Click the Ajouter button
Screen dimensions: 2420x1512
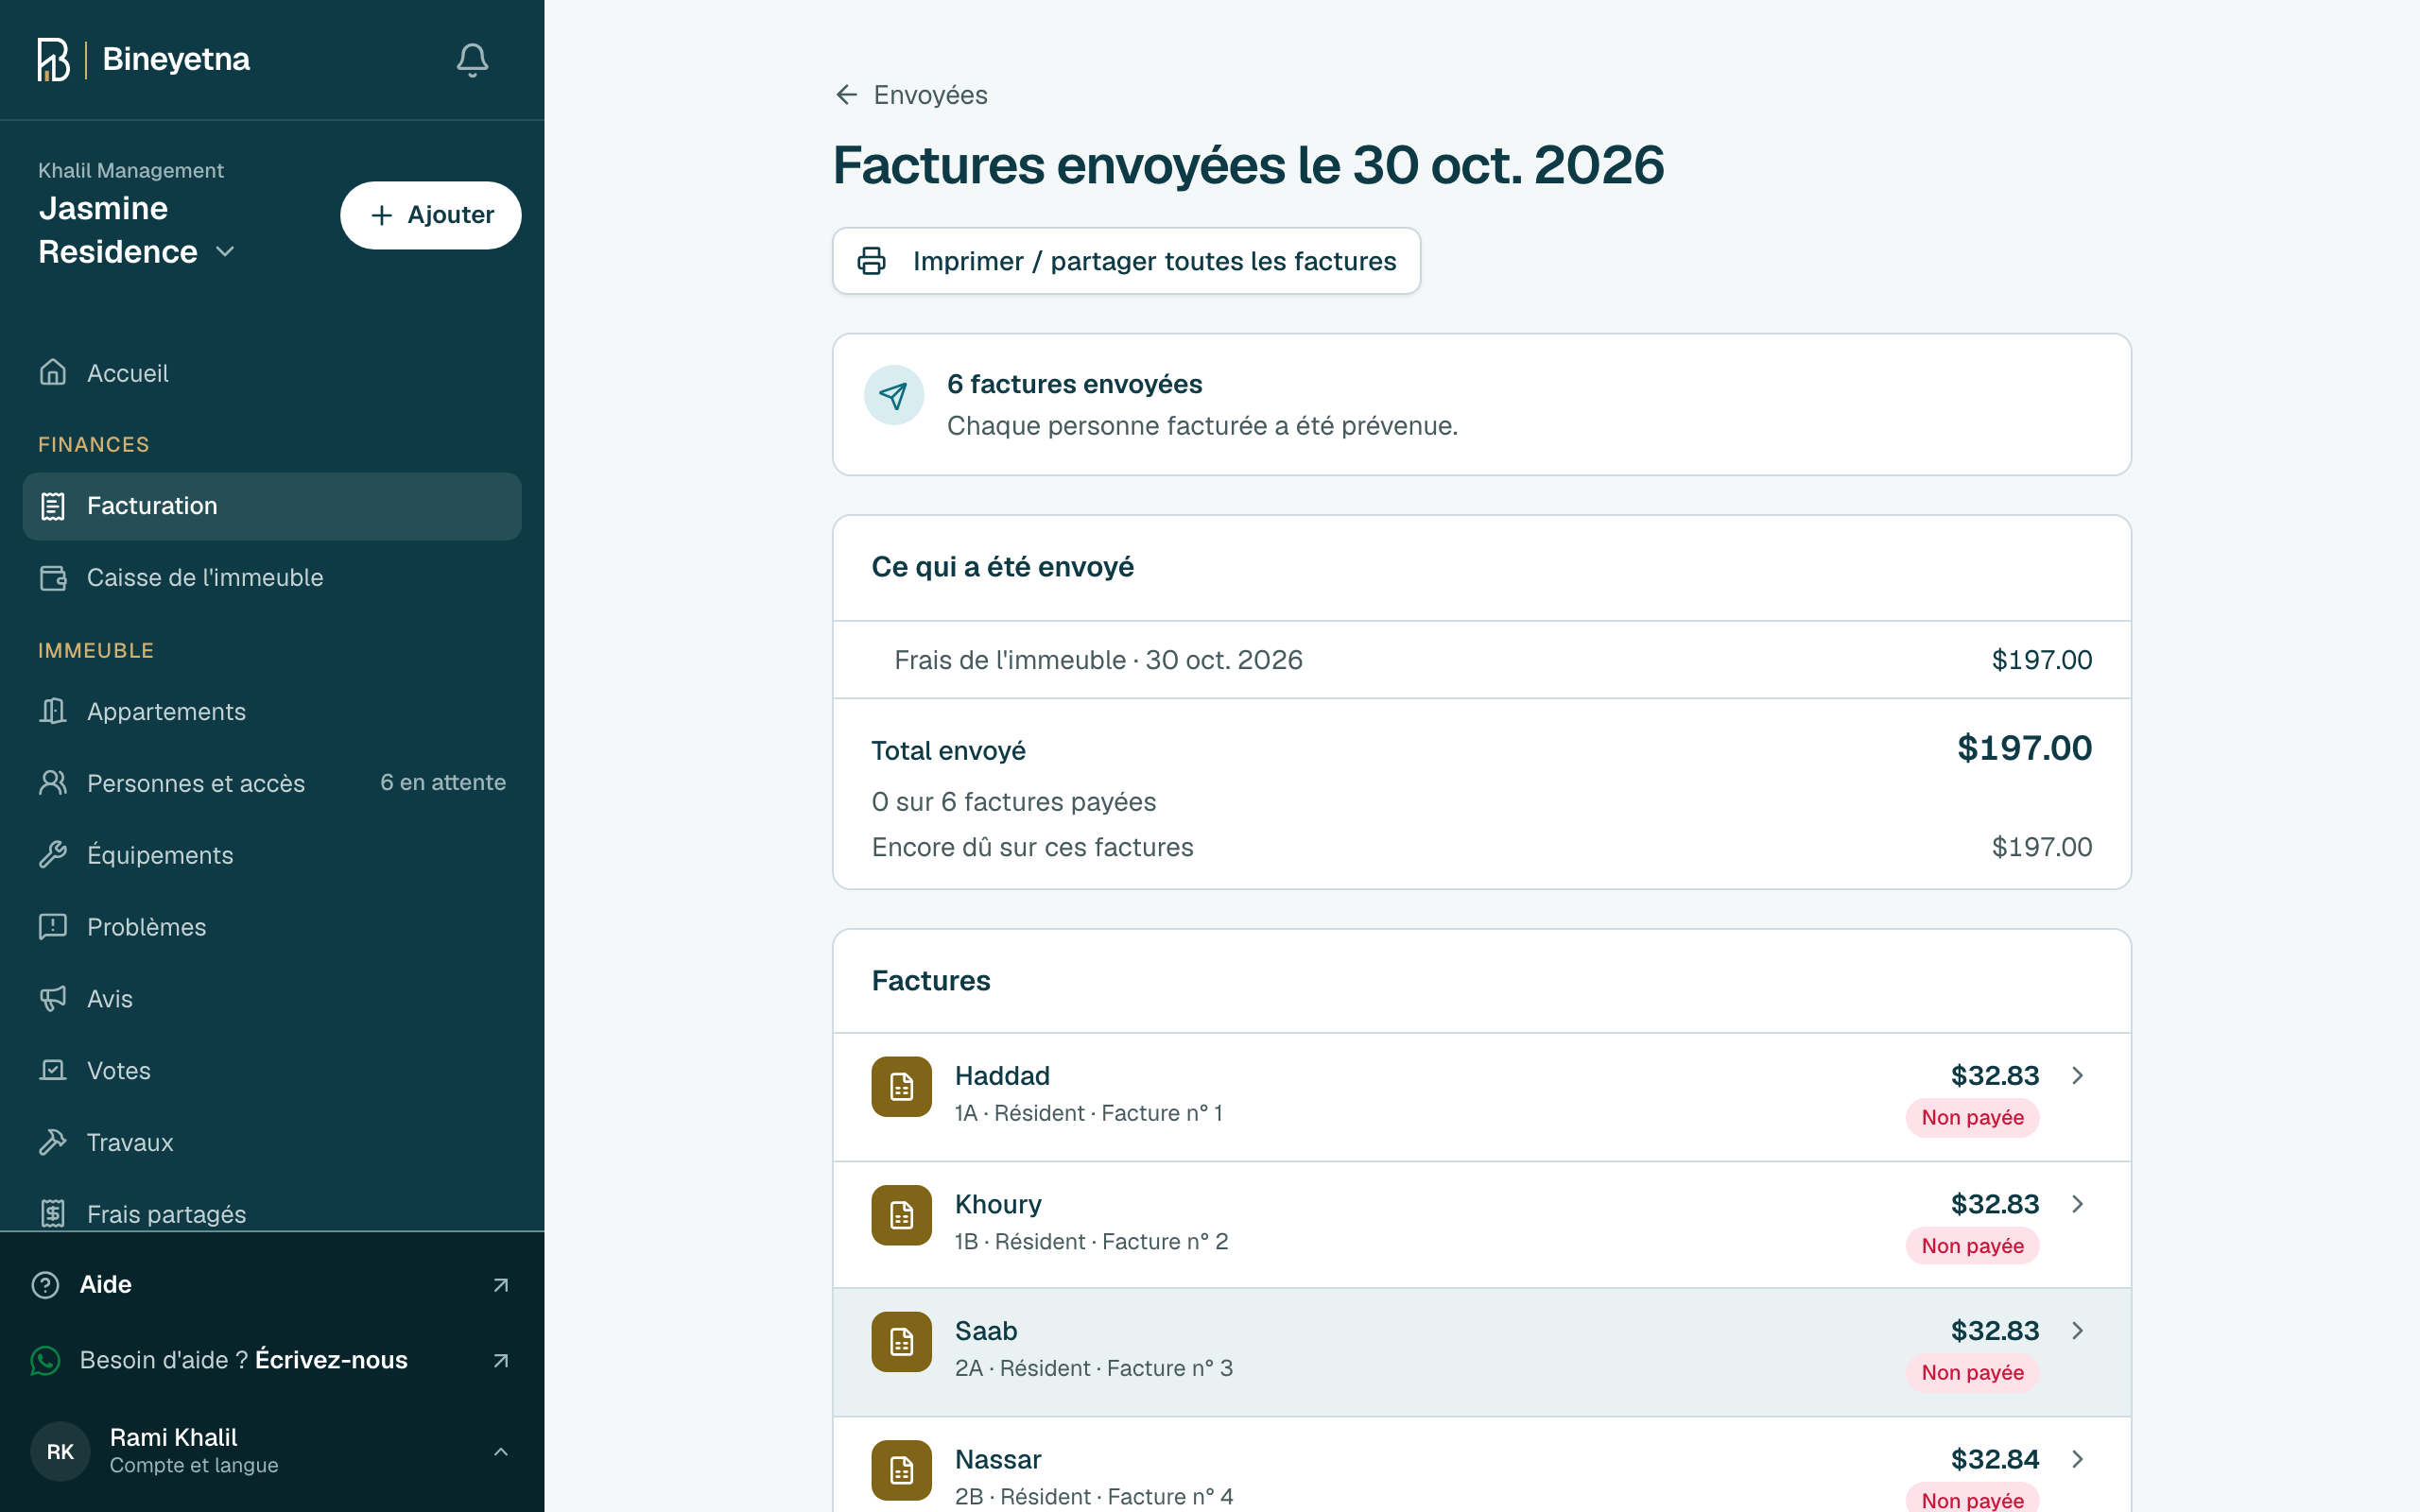(x=431, y=215)
